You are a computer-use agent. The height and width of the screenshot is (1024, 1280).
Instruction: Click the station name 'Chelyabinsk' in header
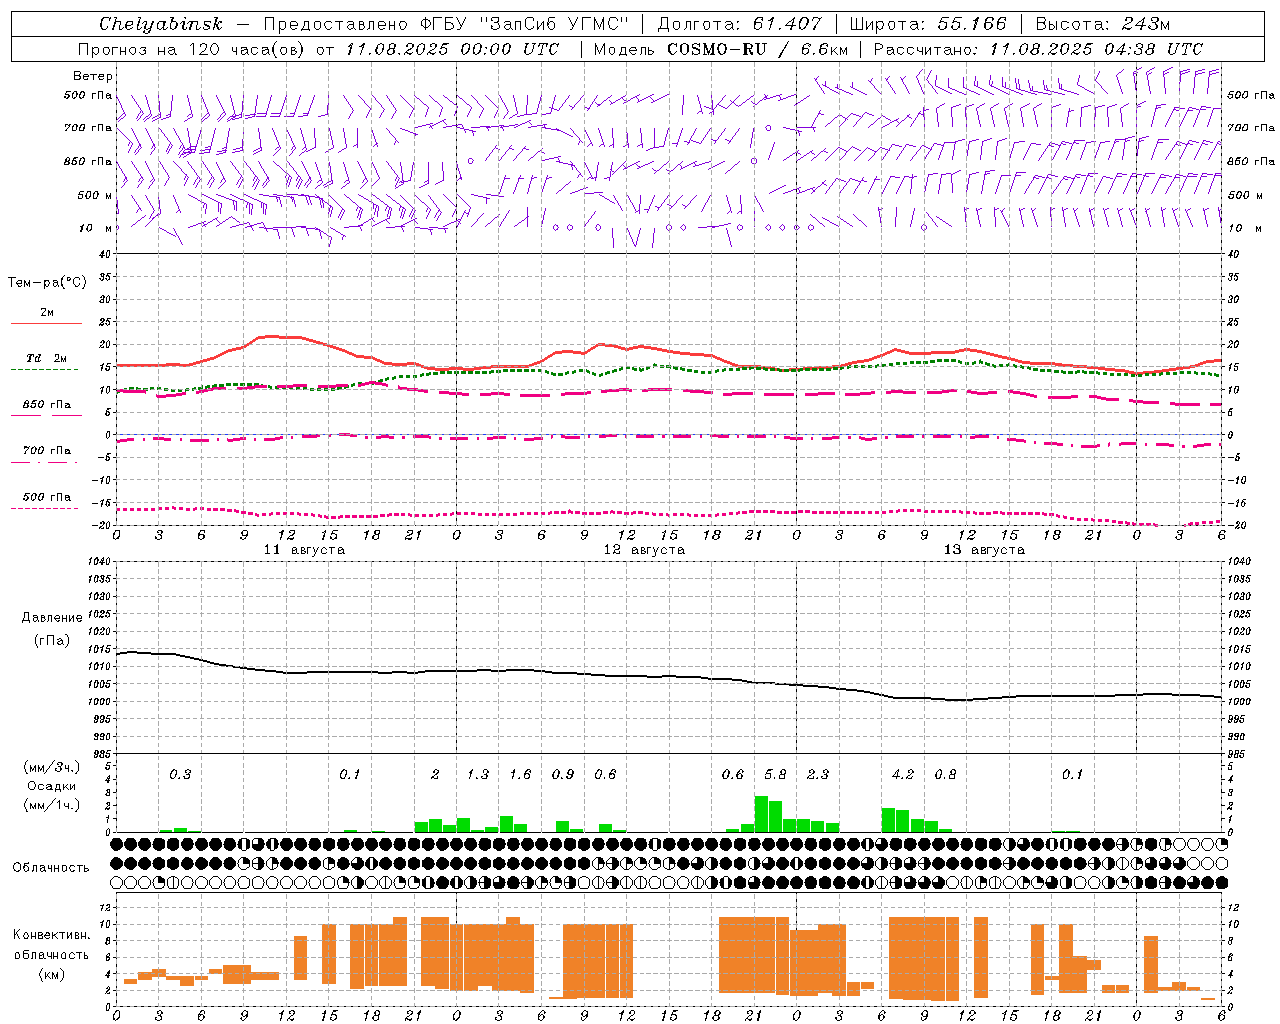pyautogui.click(x=161, y=24)
